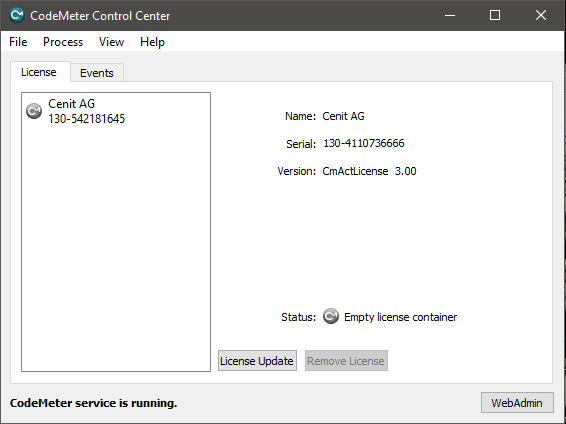Close the CodeMeter Control Center window

[541, 15]
